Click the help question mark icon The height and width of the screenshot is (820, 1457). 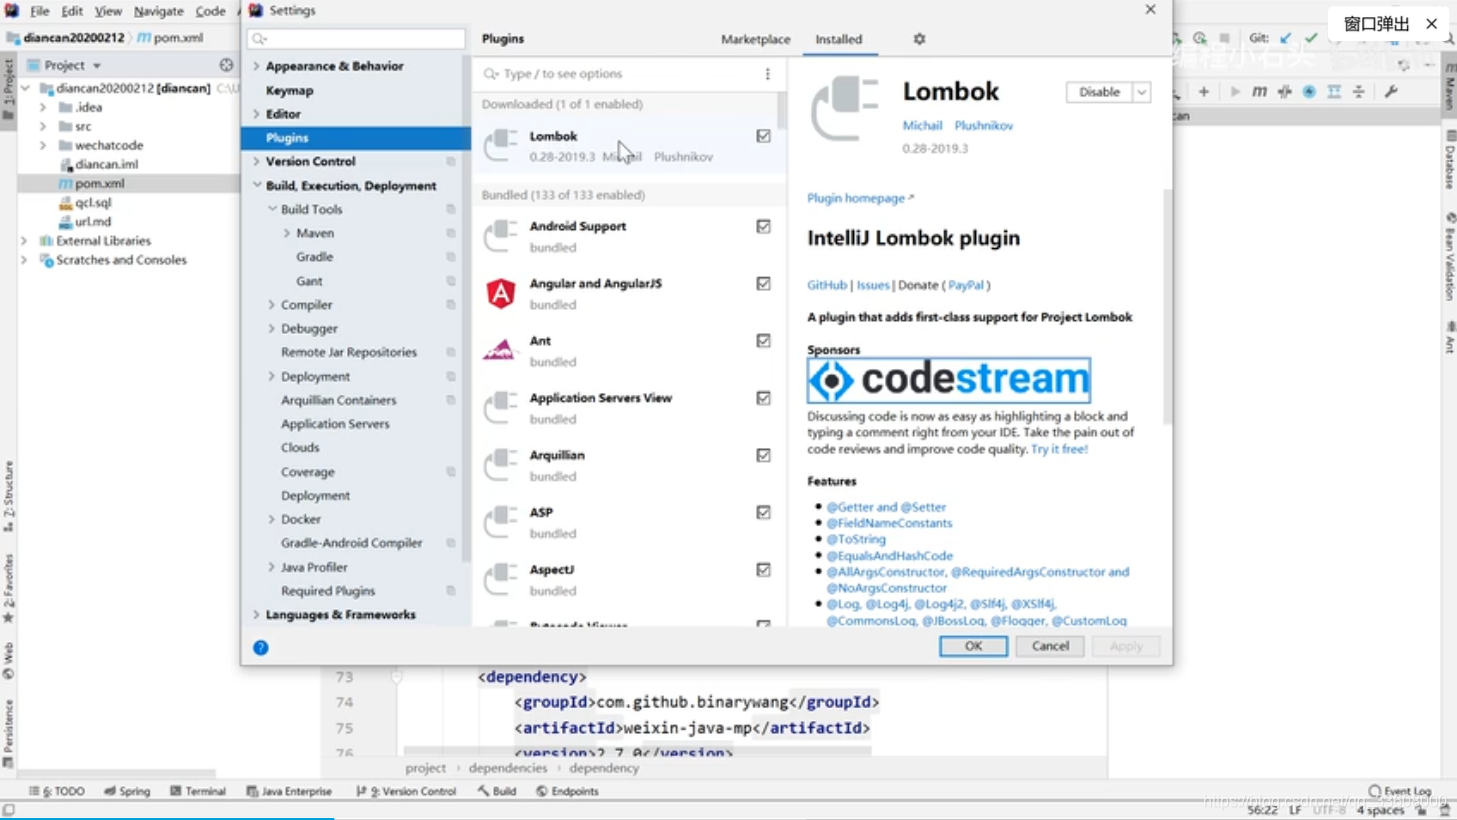[261, 648]
